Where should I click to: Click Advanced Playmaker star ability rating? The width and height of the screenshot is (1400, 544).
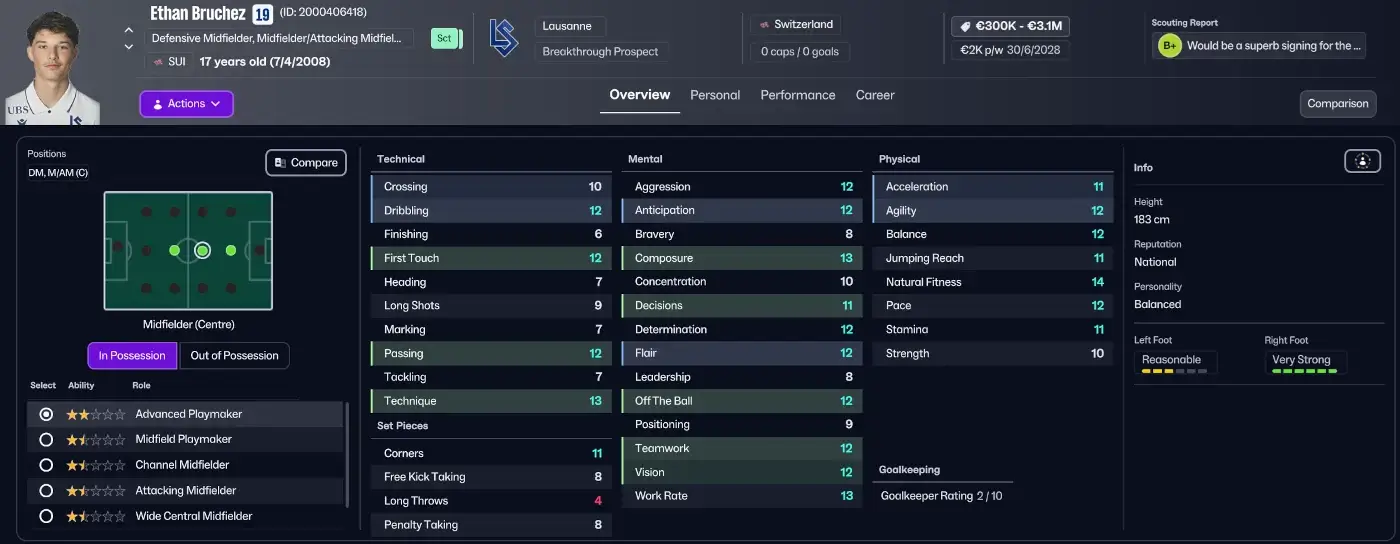(x=96, y=414)
